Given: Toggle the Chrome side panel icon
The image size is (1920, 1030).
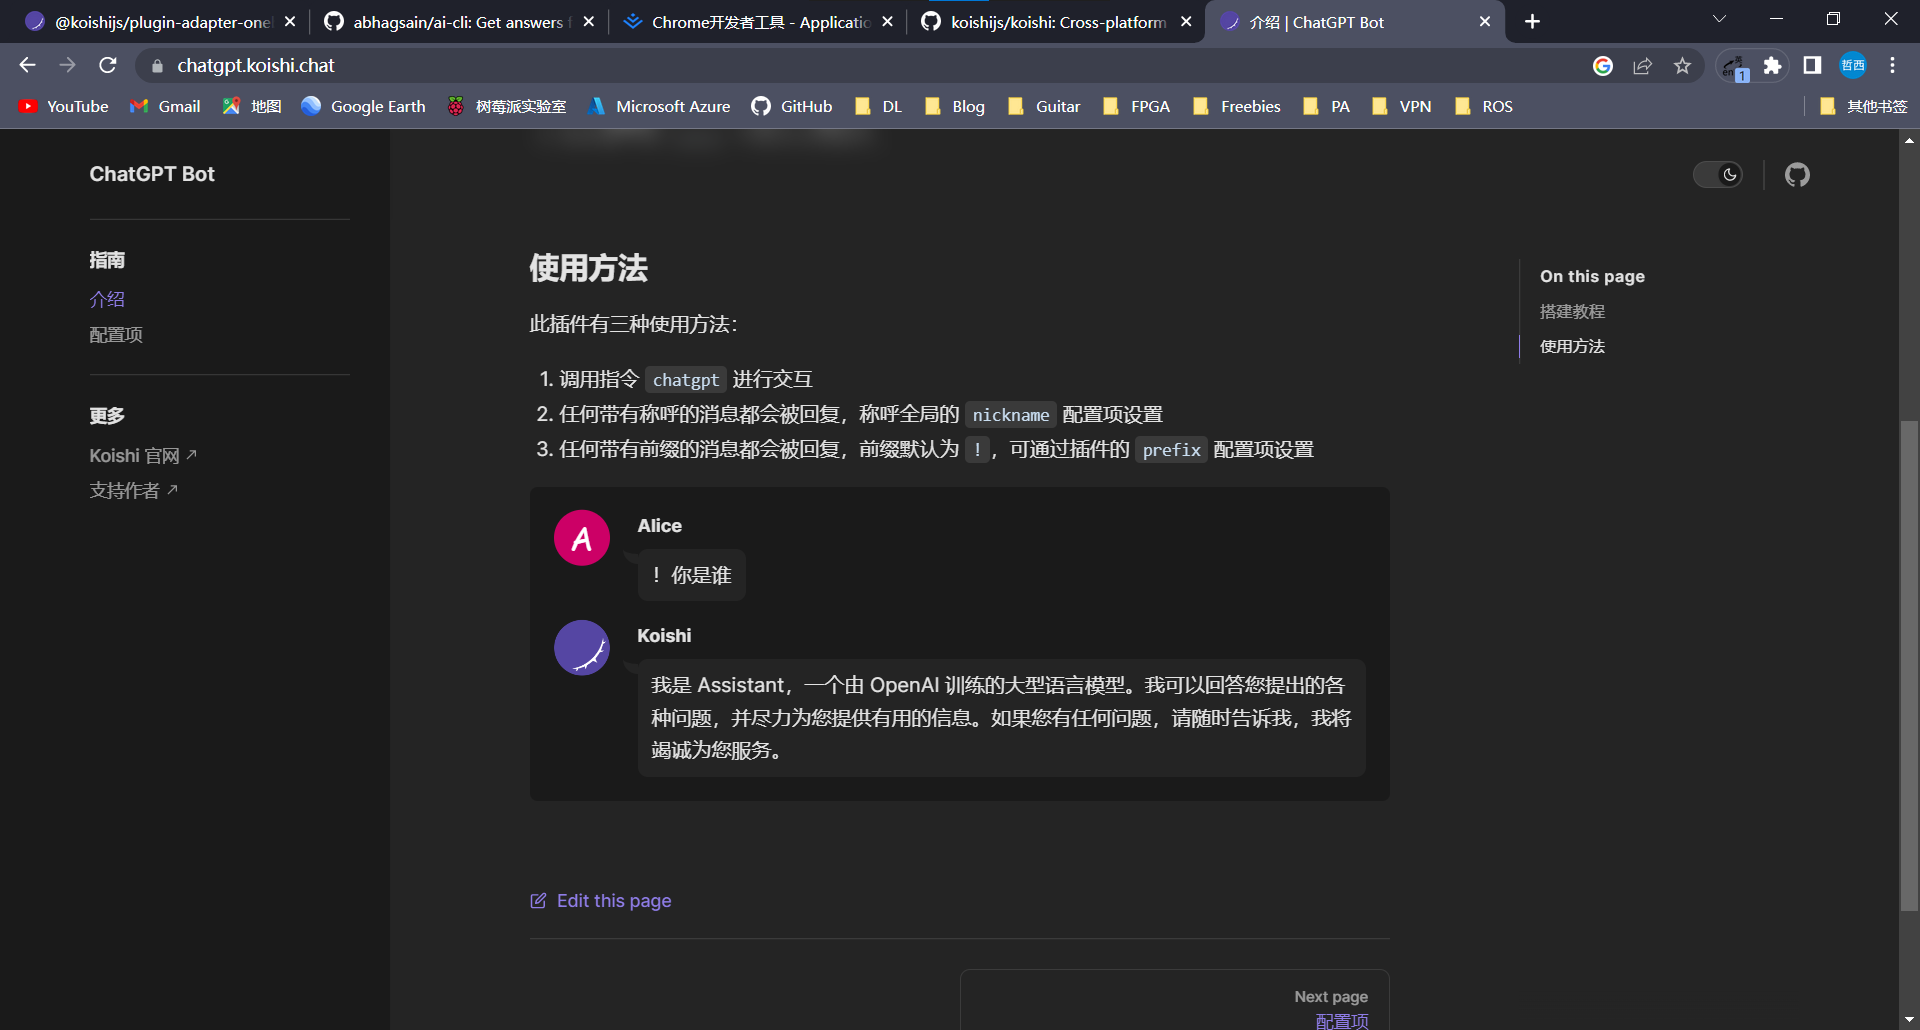Looking at the screenshot, I should pos(1812,66).
